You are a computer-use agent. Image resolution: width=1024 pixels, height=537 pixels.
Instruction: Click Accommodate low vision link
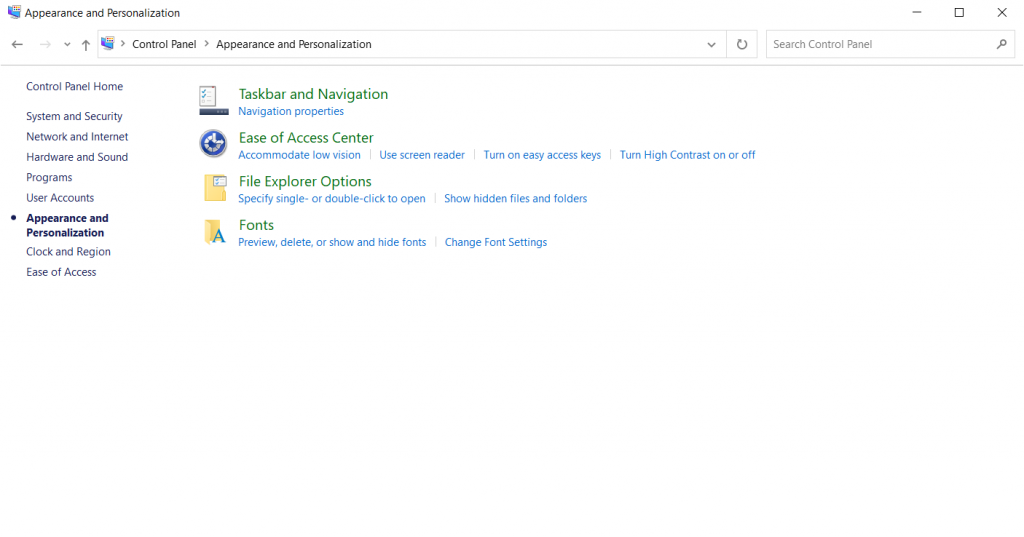click(x=299, y=155)
